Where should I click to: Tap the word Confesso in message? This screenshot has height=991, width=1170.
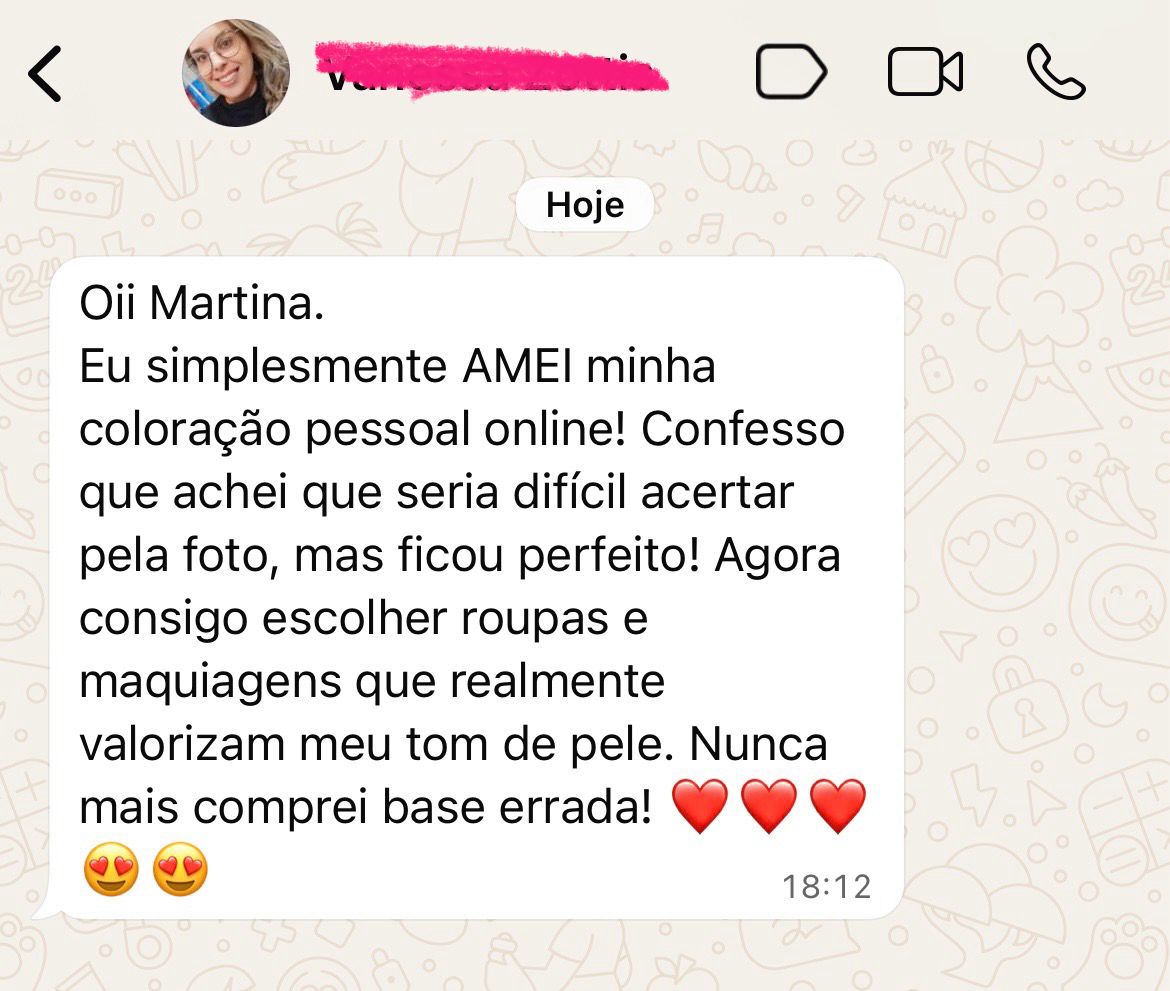[x=742, y=430]
